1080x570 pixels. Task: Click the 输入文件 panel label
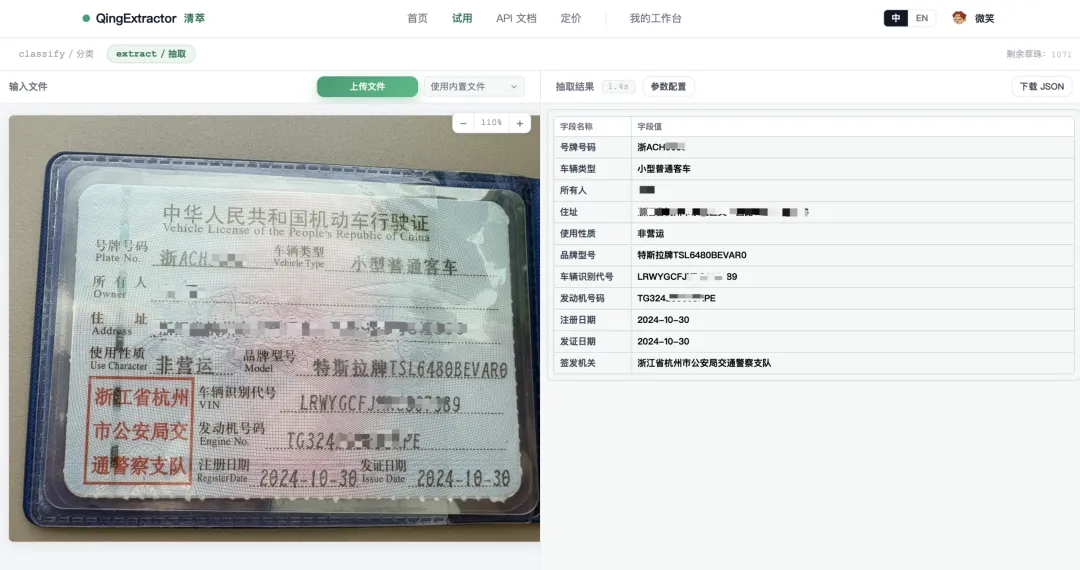(28, 87)
